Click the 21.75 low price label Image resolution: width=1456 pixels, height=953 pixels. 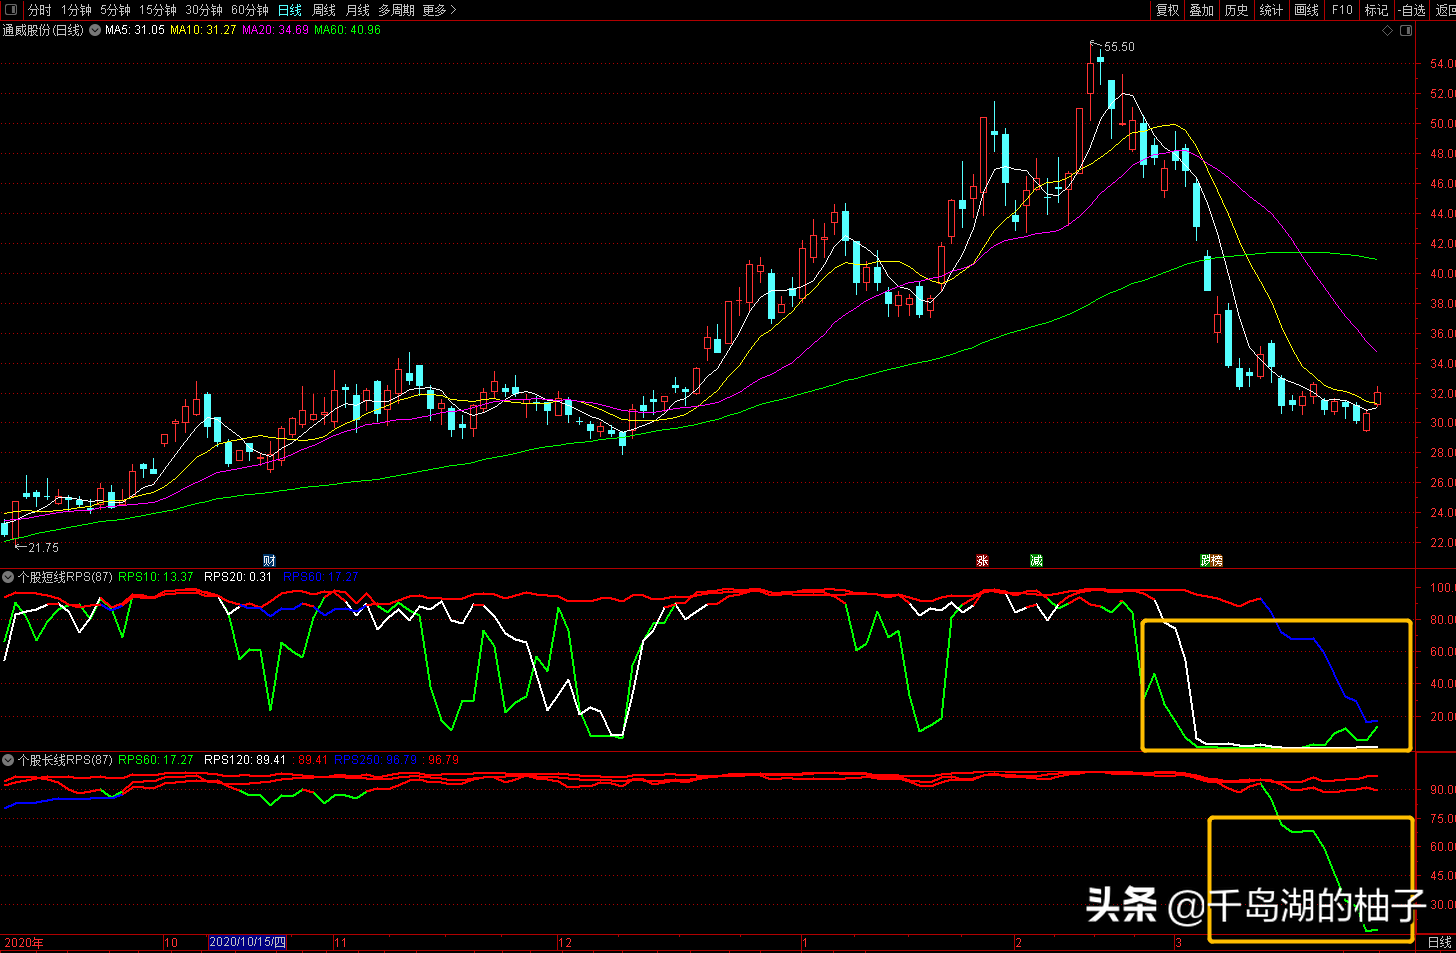tap(43, 548)
